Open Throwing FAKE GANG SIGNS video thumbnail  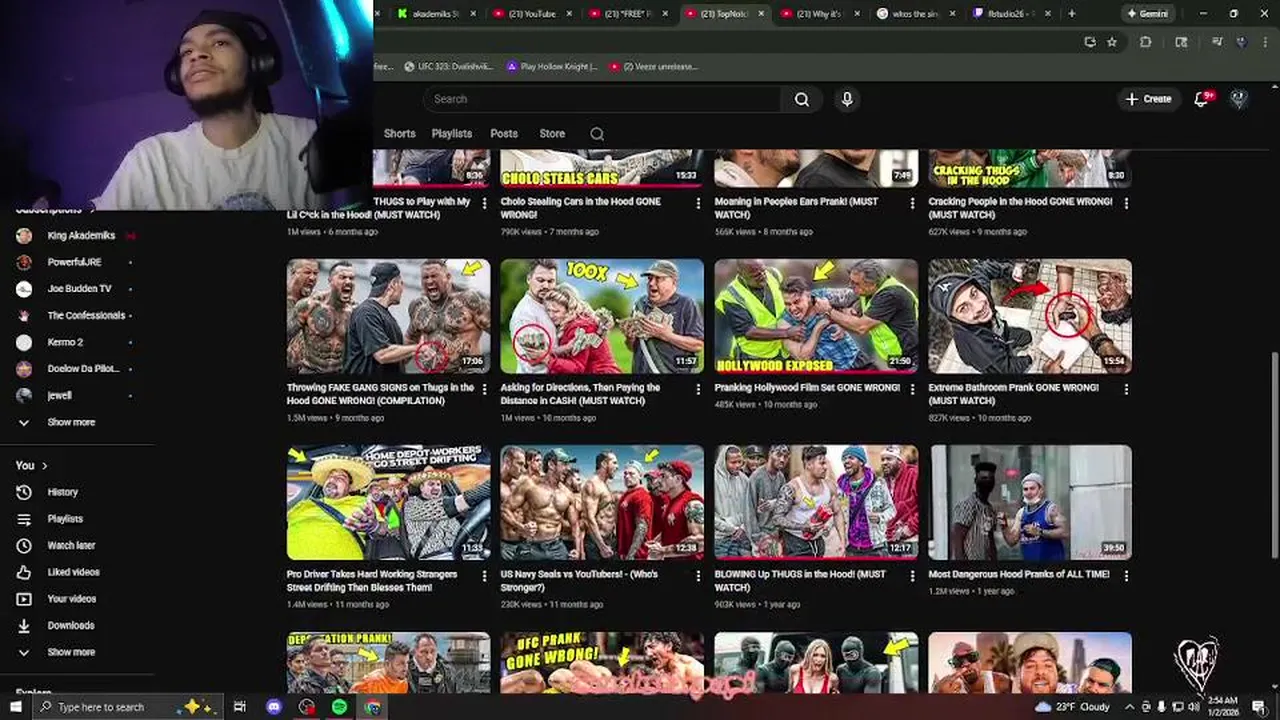388,316
